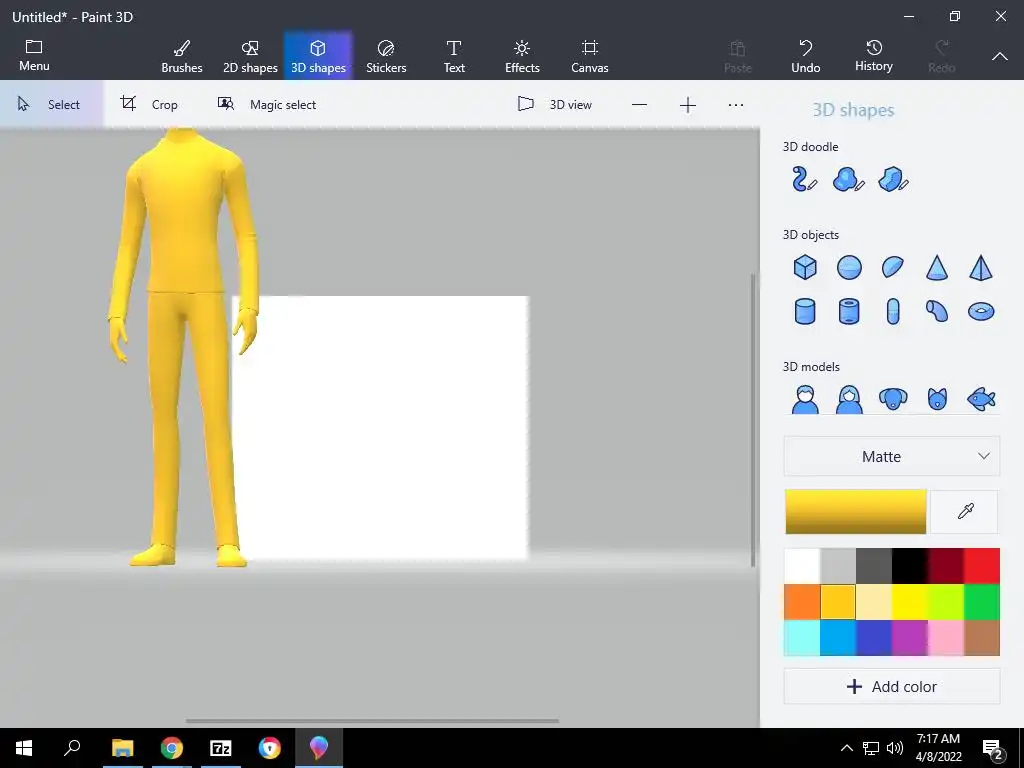Undo the last action

(806, 56)
